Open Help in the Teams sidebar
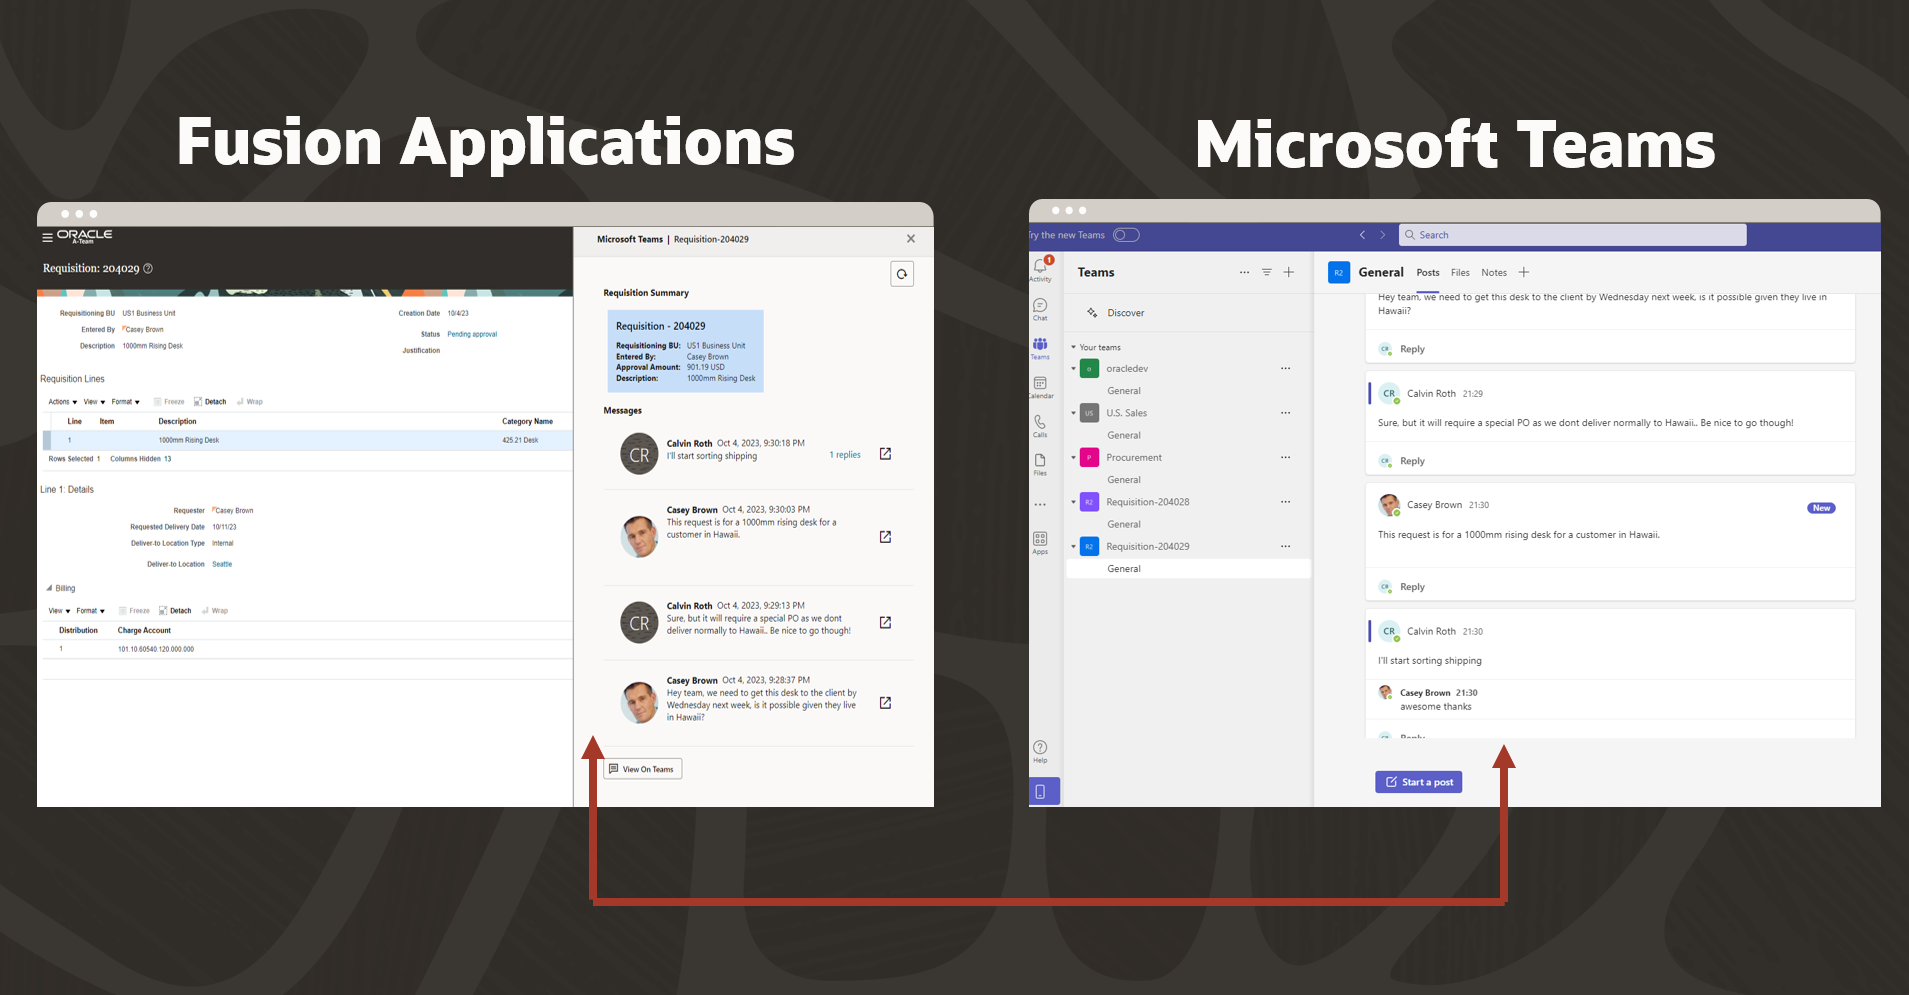Image resolution: width=1909 pixels, height=995 pixels. coord(1040,751)
